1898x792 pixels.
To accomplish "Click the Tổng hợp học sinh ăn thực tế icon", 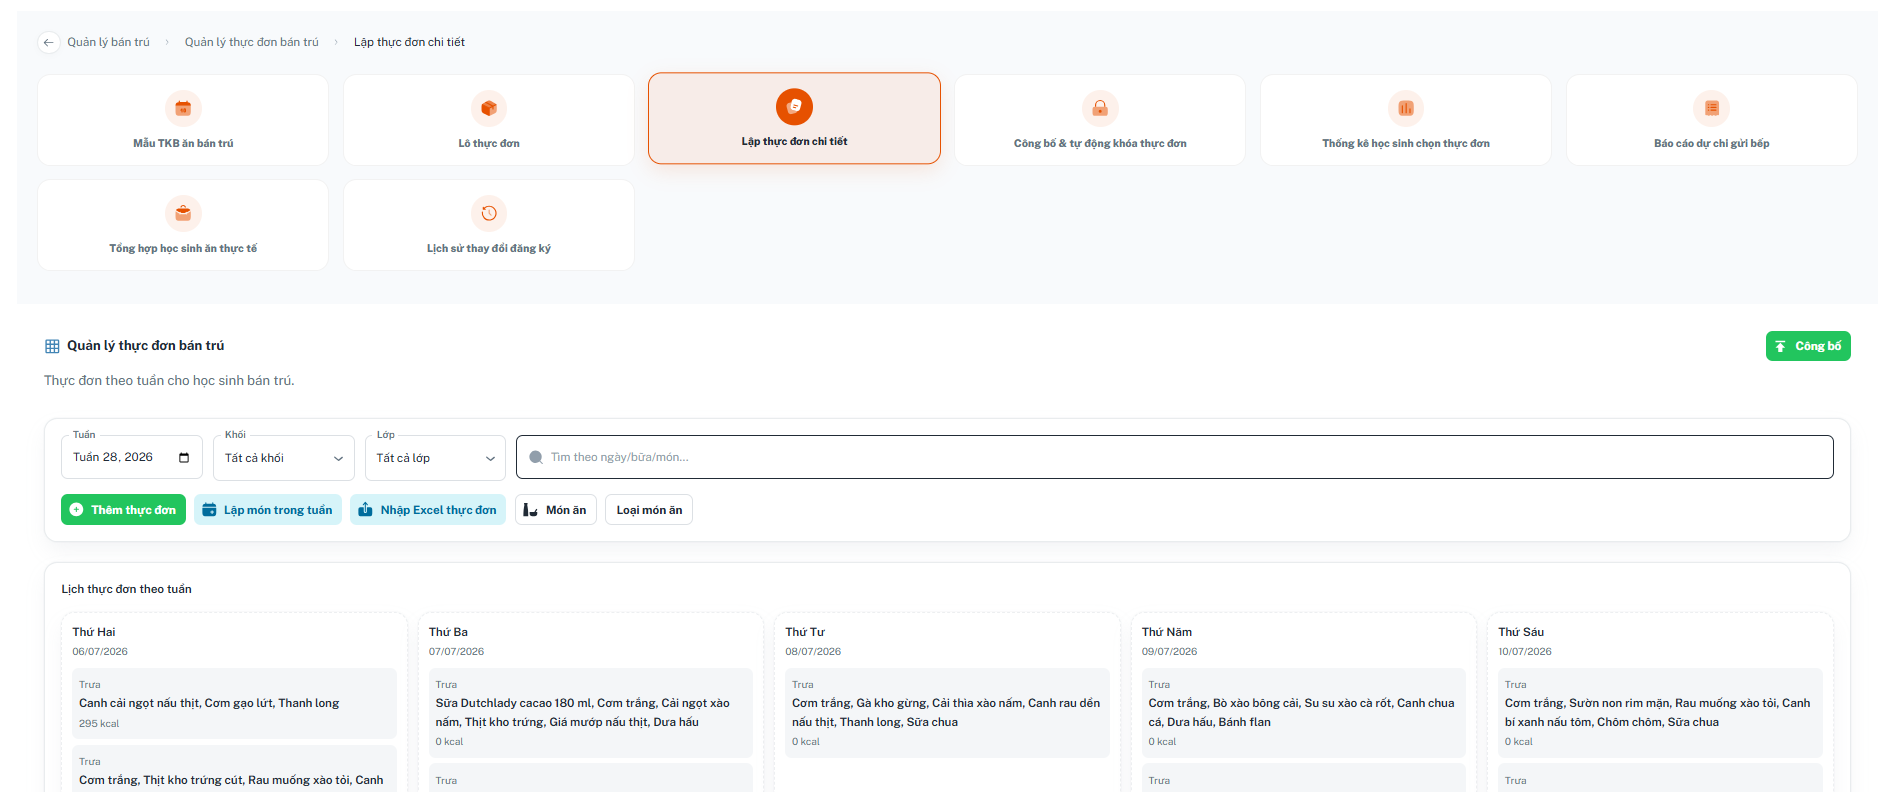I will coord(183,213).
